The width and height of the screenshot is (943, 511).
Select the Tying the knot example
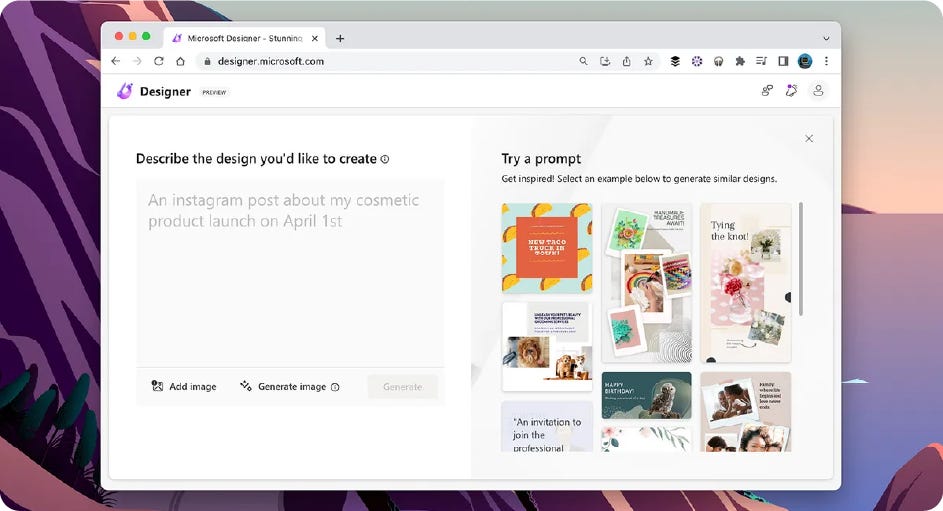[x=746, y=283]
